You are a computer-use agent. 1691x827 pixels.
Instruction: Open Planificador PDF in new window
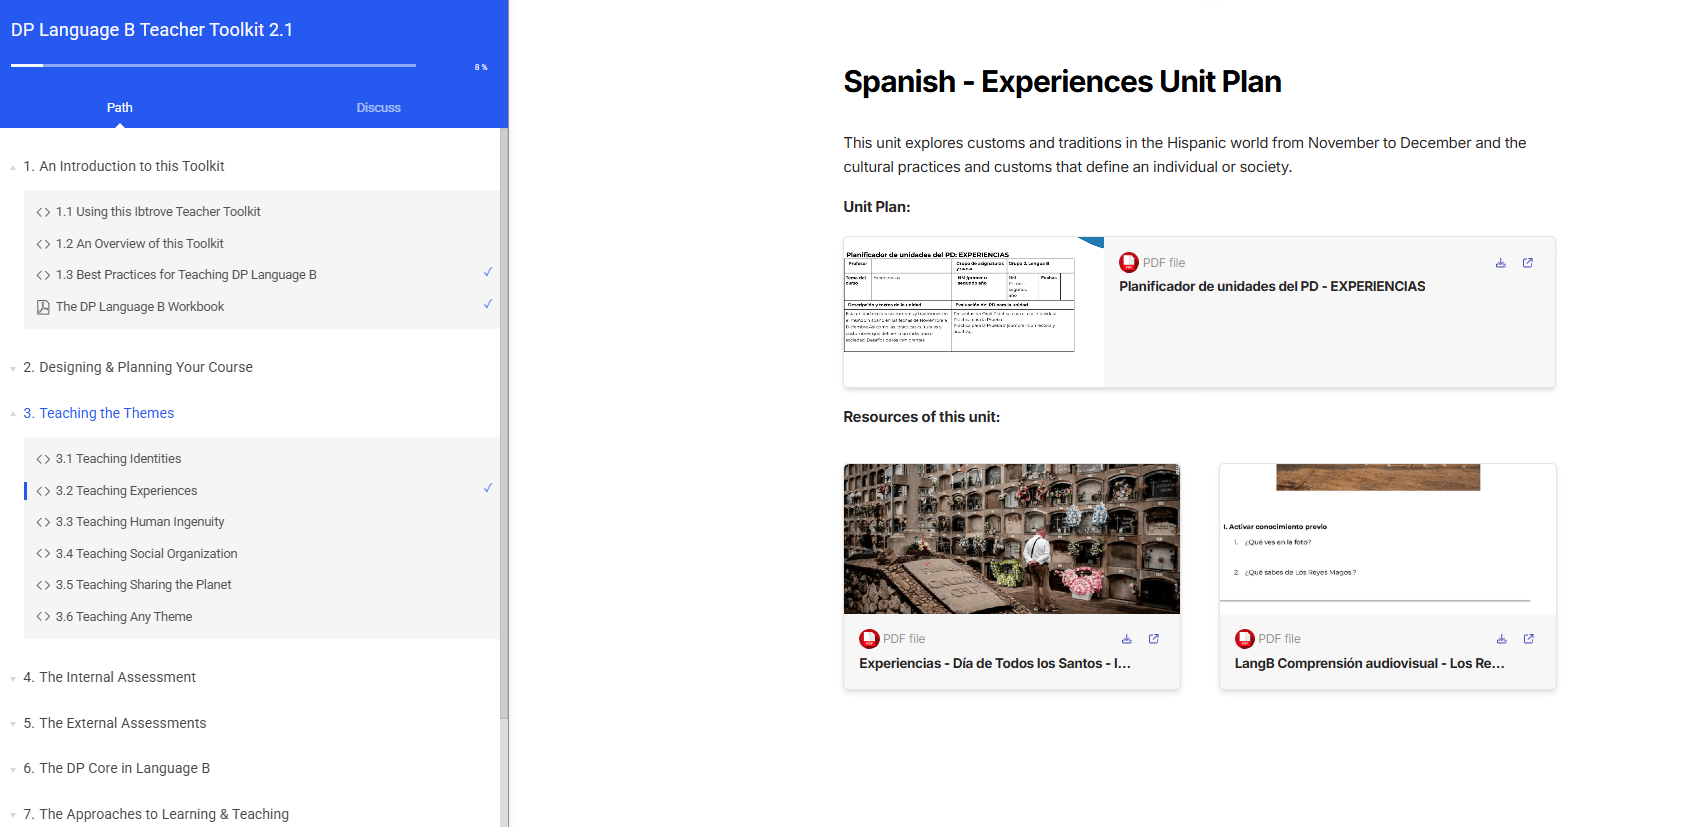point(1527,263)
